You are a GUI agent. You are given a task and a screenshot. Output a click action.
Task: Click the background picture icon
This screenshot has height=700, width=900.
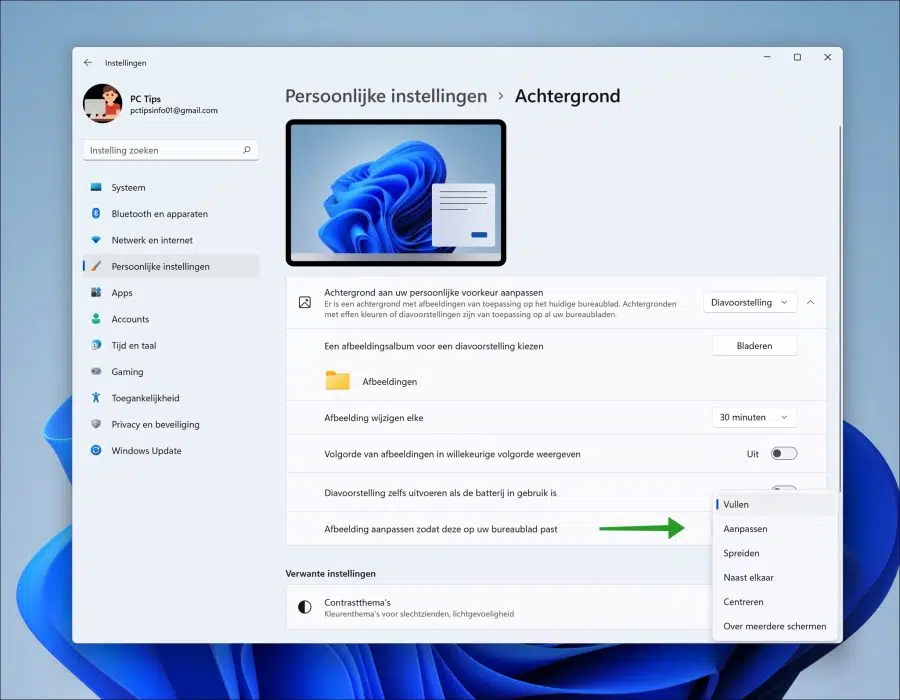pyautogui.click(x=305, y=302)
